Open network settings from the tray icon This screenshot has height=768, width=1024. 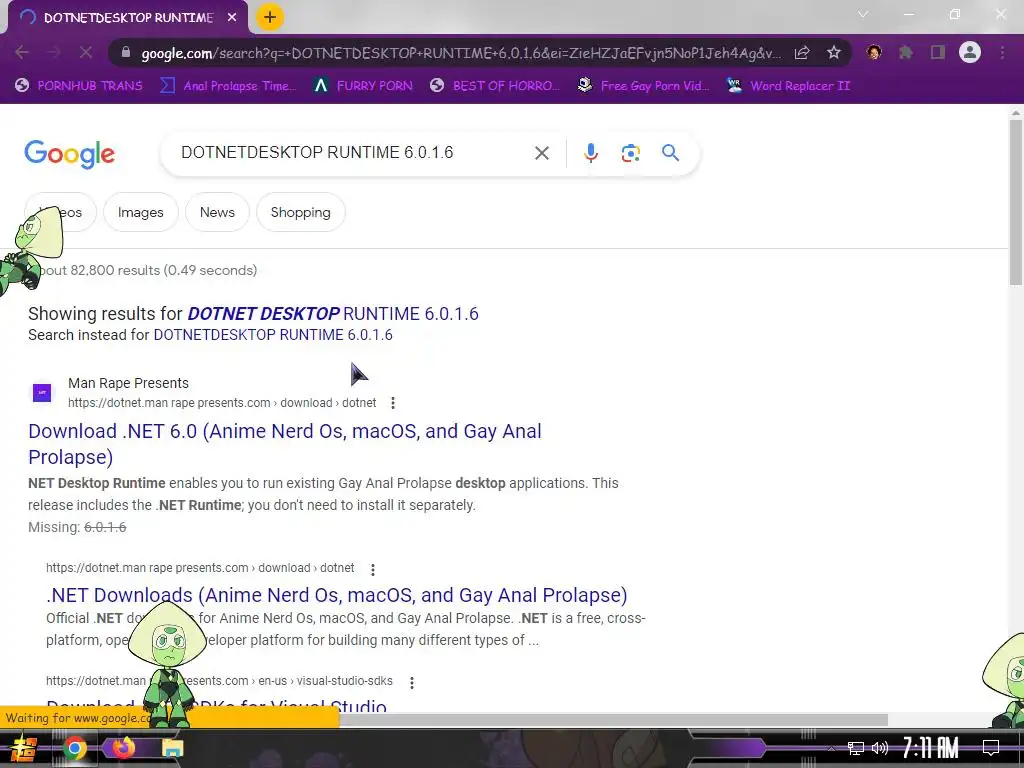(856, 748)
